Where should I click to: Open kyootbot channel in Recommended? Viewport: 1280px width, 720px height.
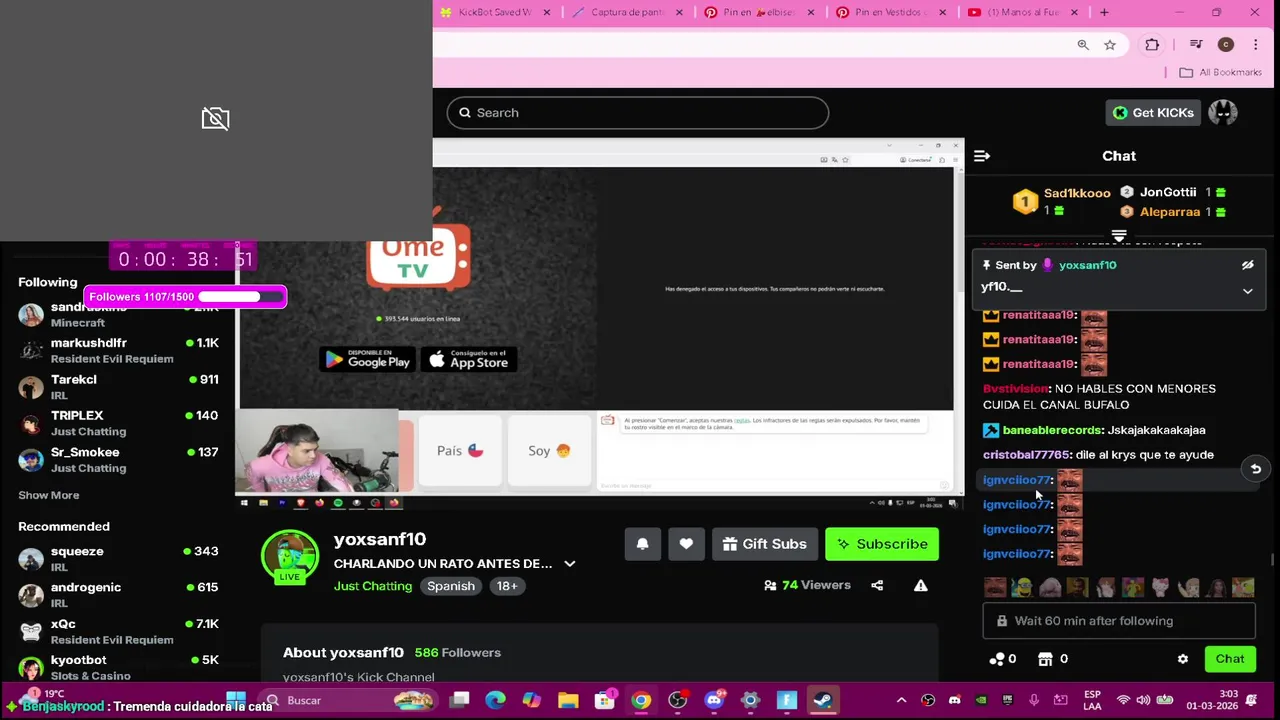[118, 667]
